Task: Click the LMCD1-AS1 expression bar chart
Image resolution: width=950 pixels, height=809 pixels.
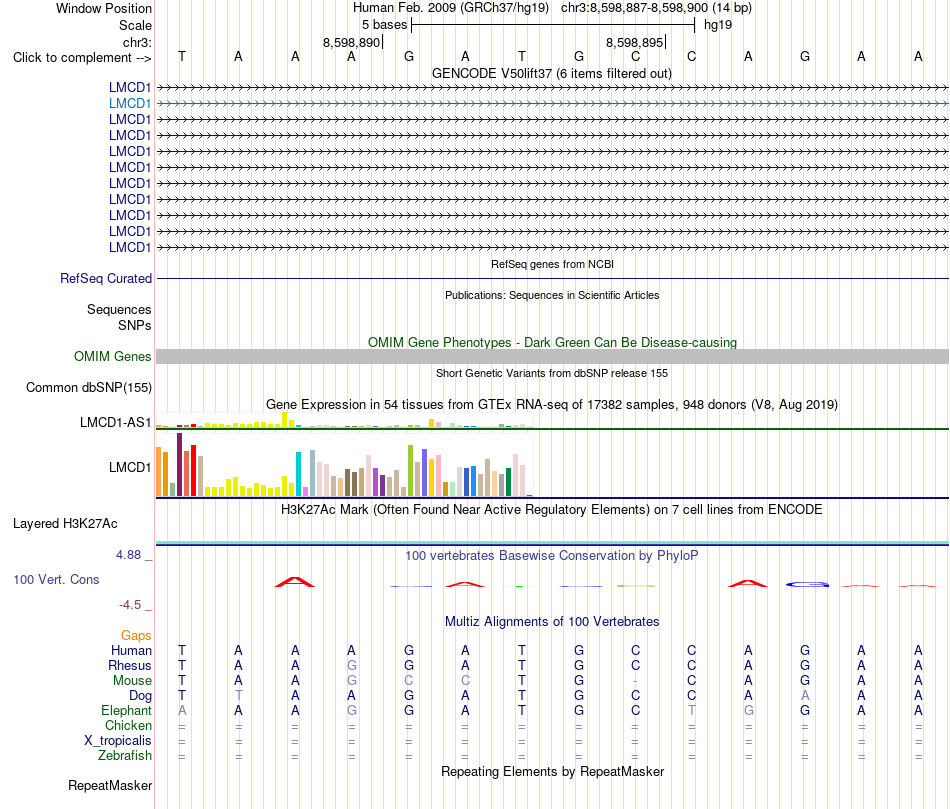Action: (x=344, y=421)
